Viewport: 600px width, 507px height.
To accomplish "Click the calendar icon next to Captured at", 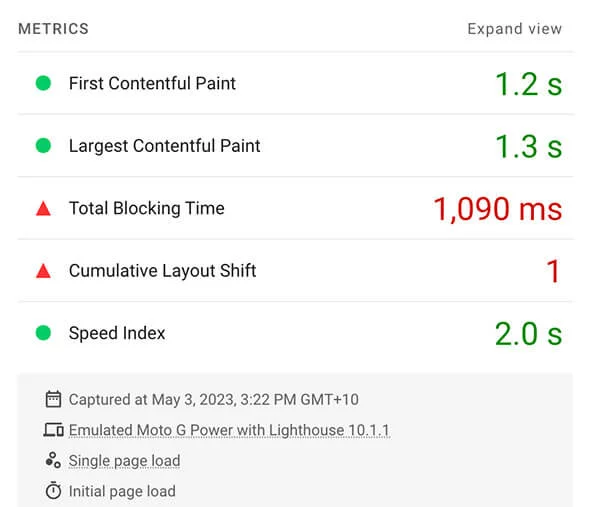I will coord(53,399).
